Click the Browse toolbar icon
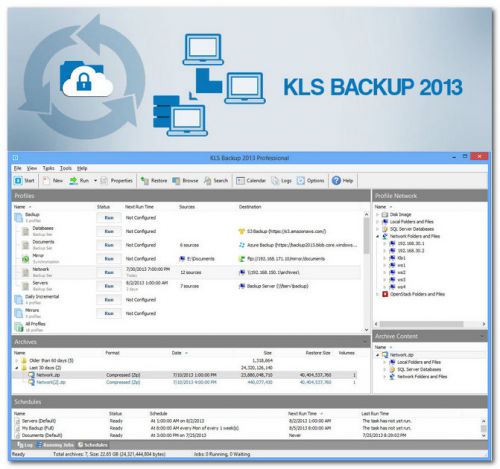This screenshot has height=469, width=500. pos(176,180)
